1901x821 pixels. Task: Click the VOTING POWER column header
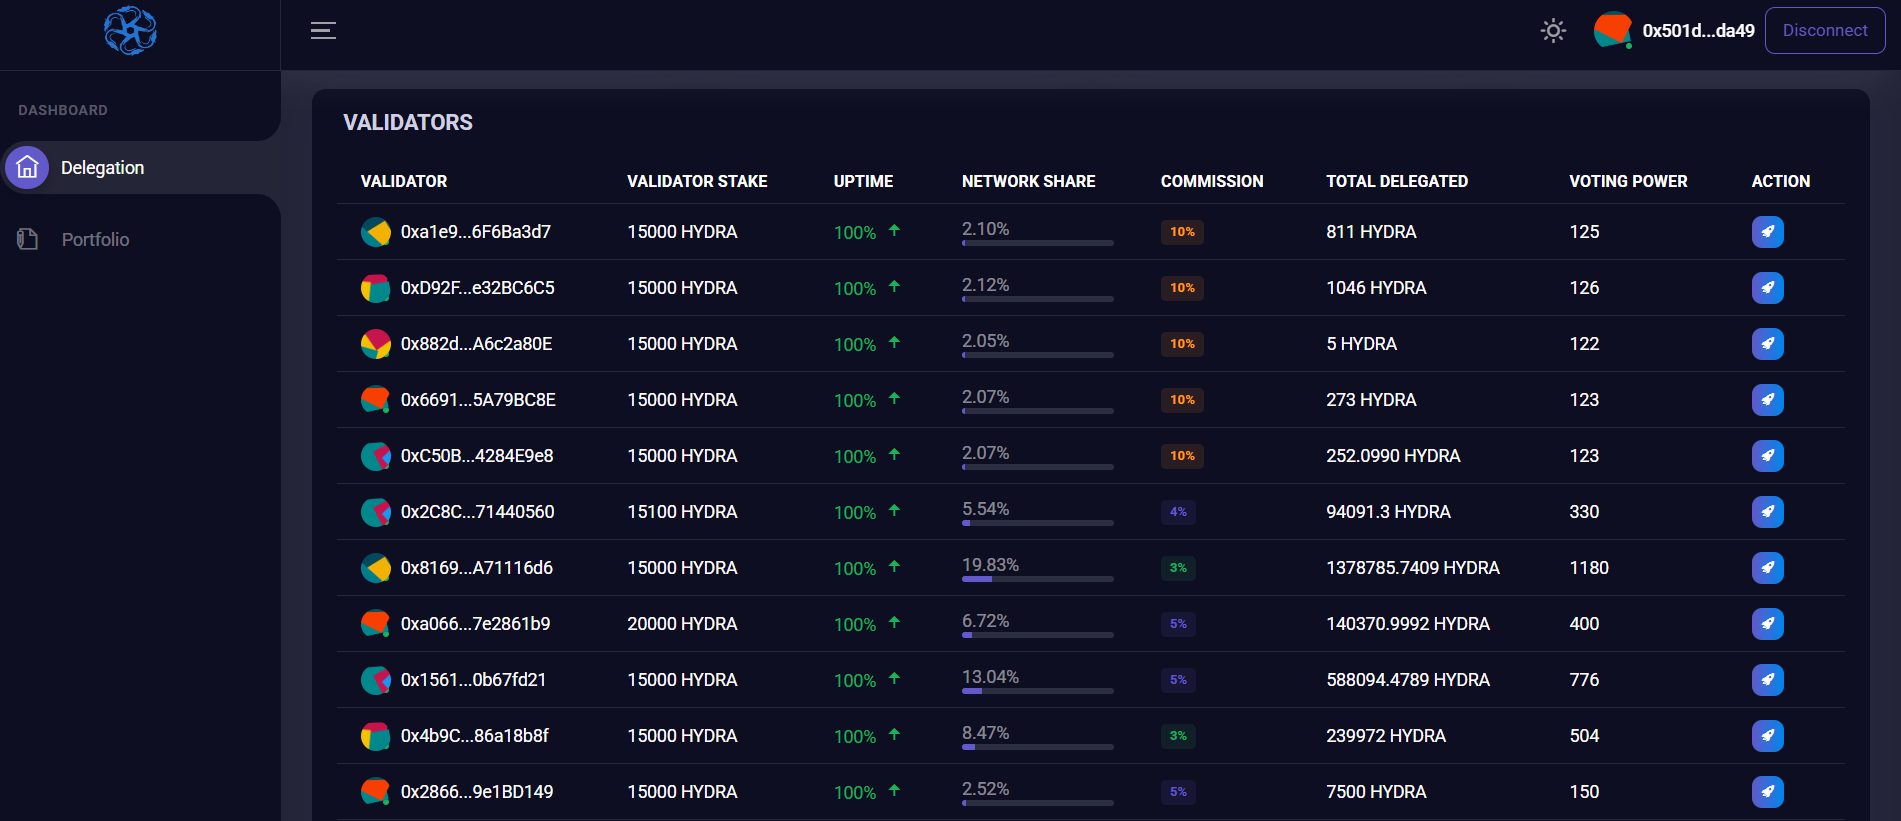pyautogui.click(x=1628, y=181)
